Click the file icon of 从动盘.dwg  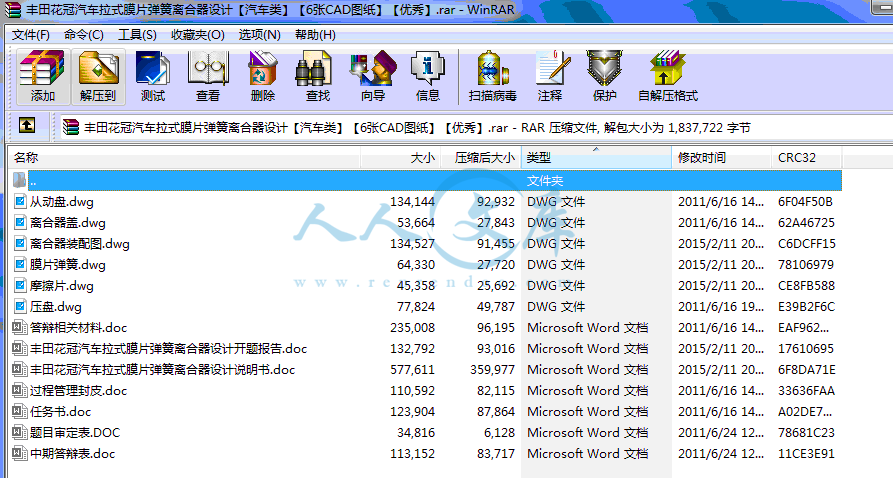coord(20,202)
